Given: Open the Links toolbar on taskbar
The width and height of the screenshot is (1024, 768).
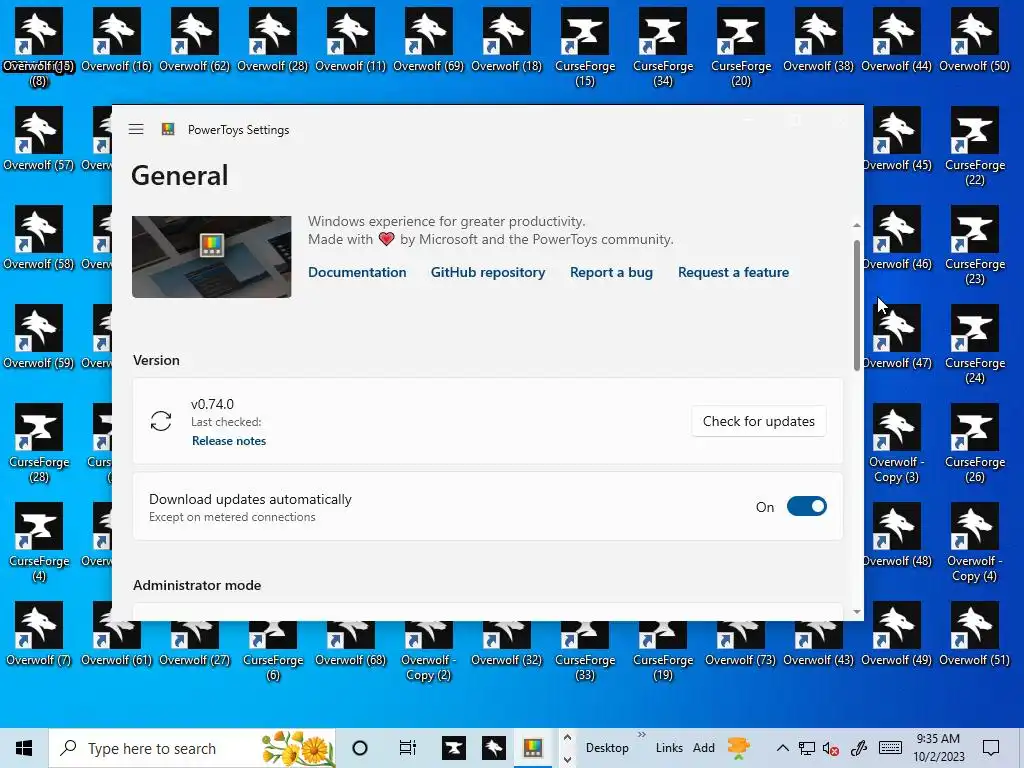Looking at the screenshot, I should click(x=669, y=748).
